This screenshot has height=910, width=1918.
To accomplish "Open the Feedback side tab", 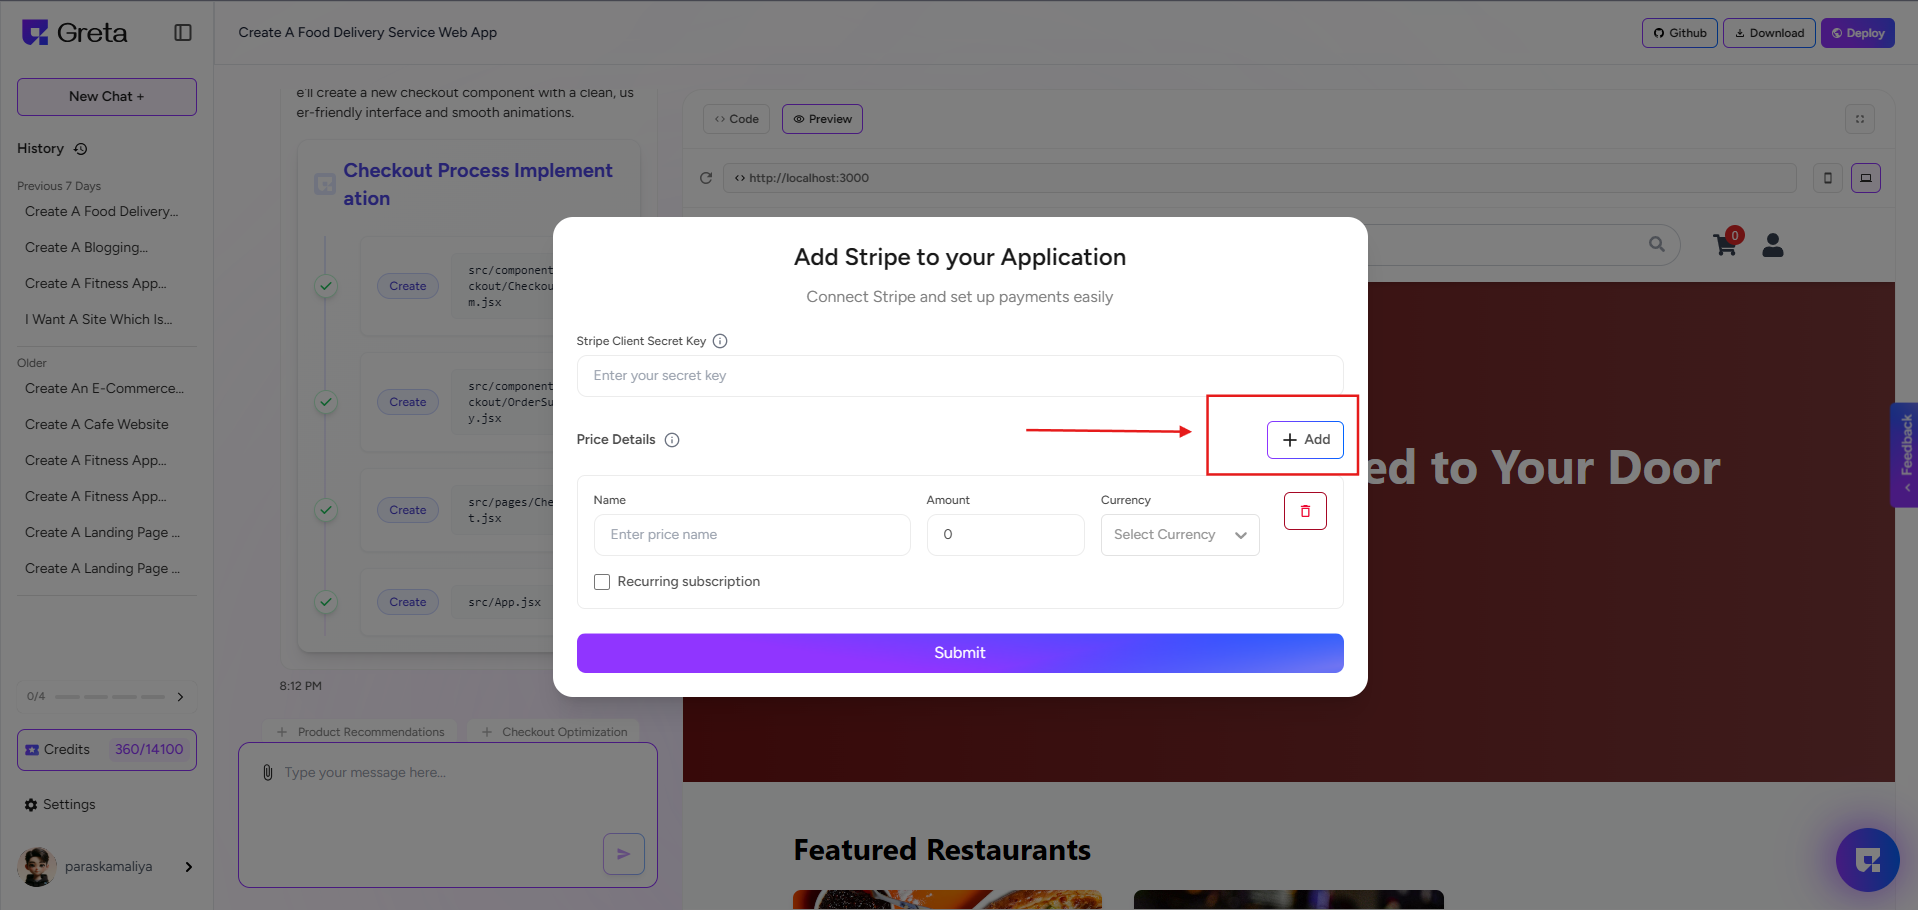I will point(1905,455).
